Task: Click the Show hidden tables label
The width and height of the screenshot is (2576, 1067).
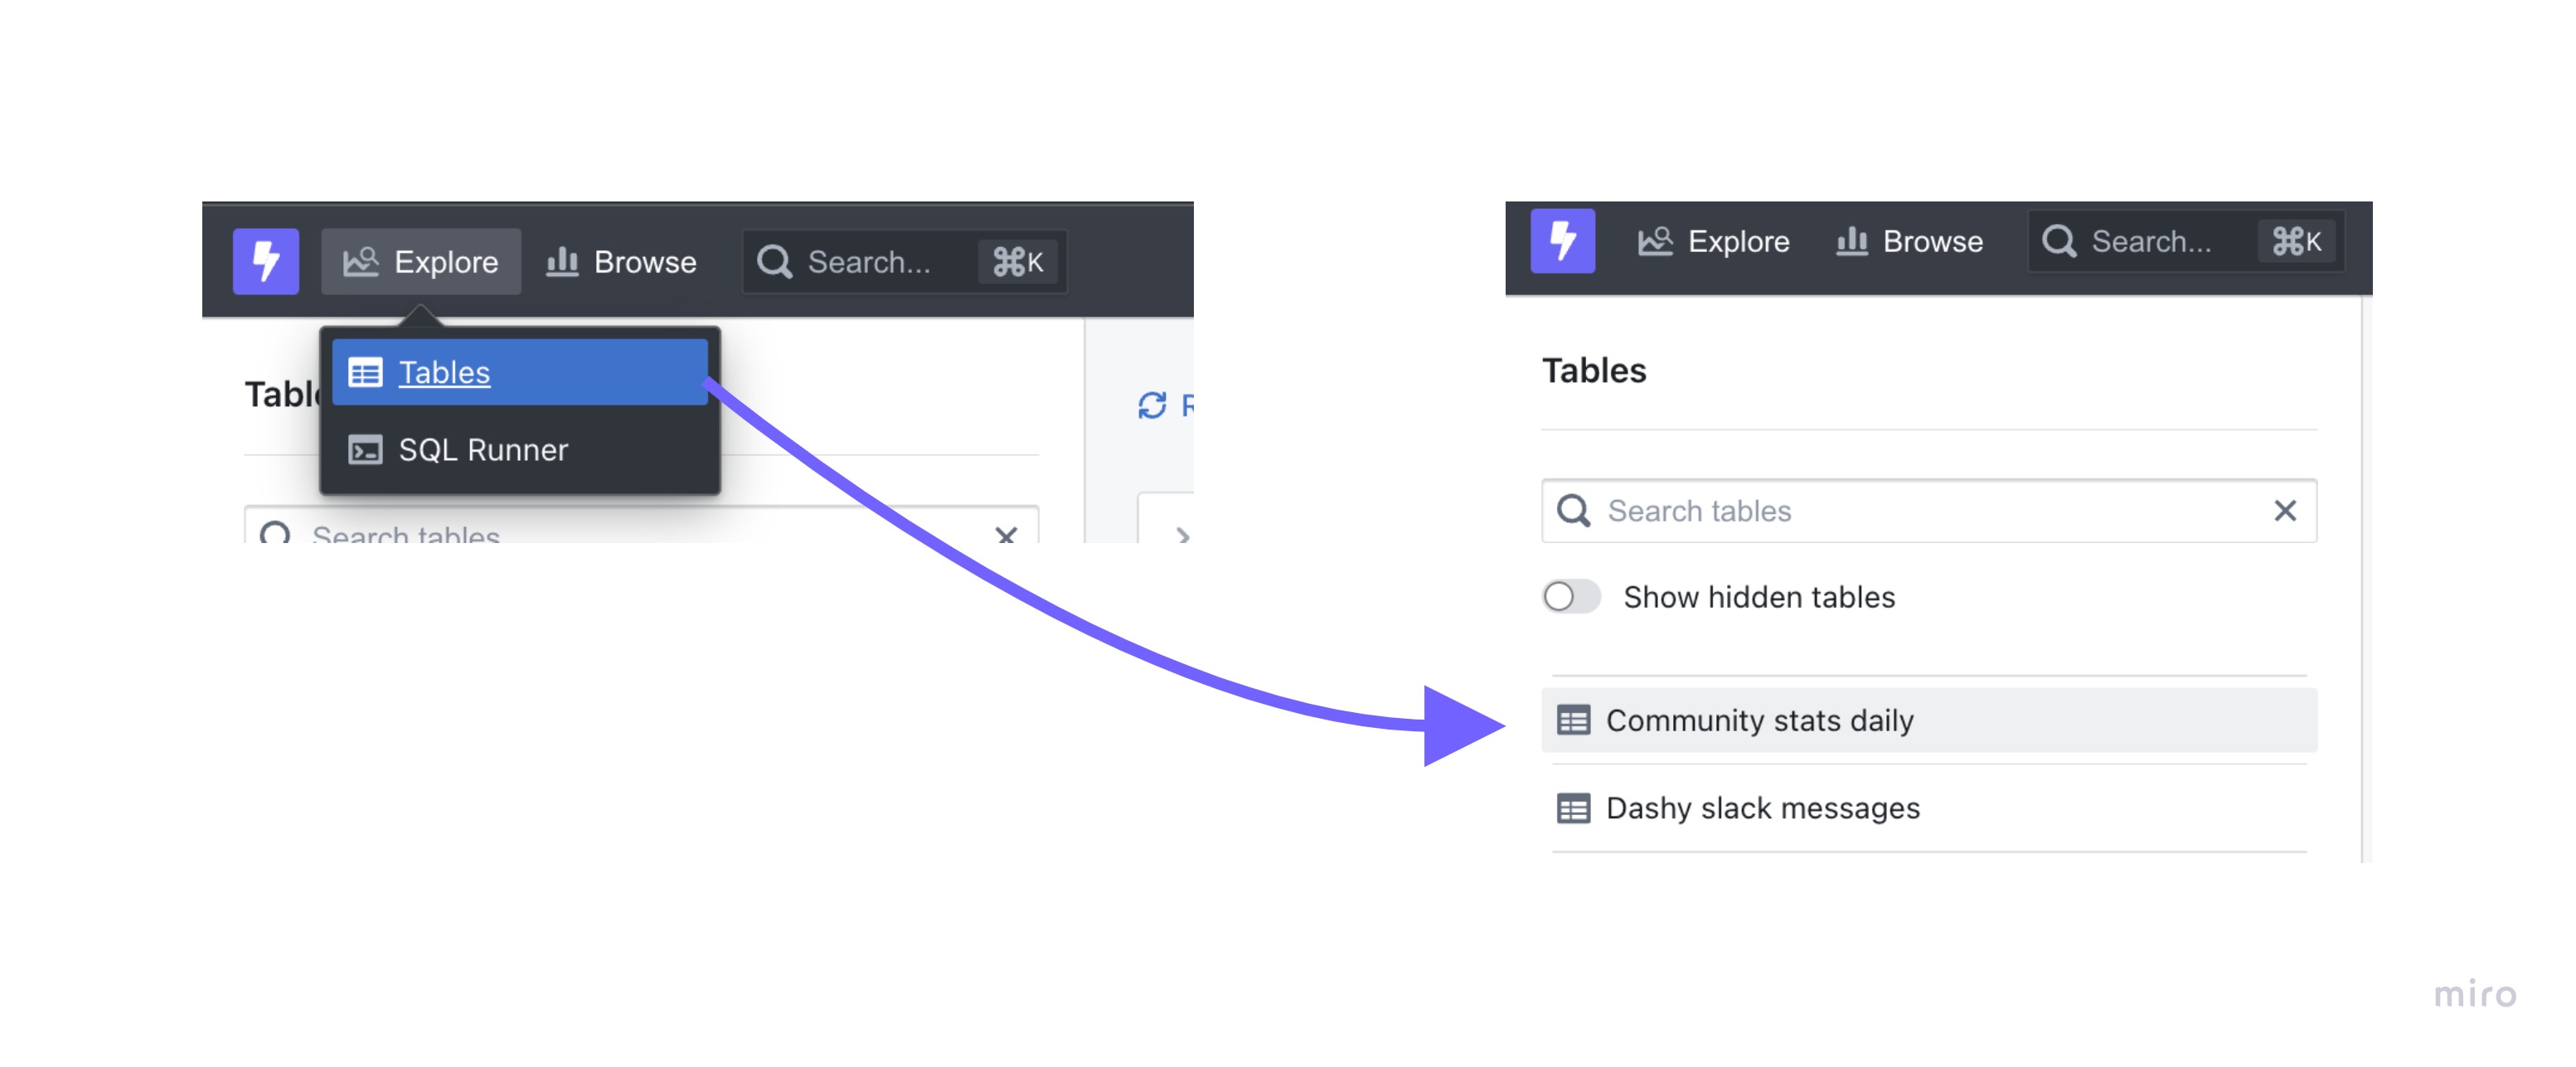Action: [x=1759, y=597]
